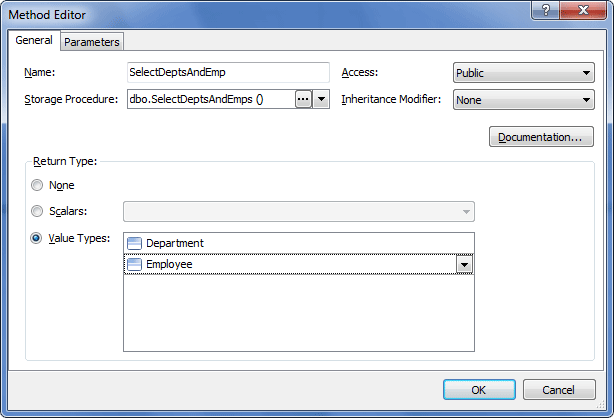Click the OK button
This screenshot has width=614, height=418.
pyautogui.click(x=479, y=390)
